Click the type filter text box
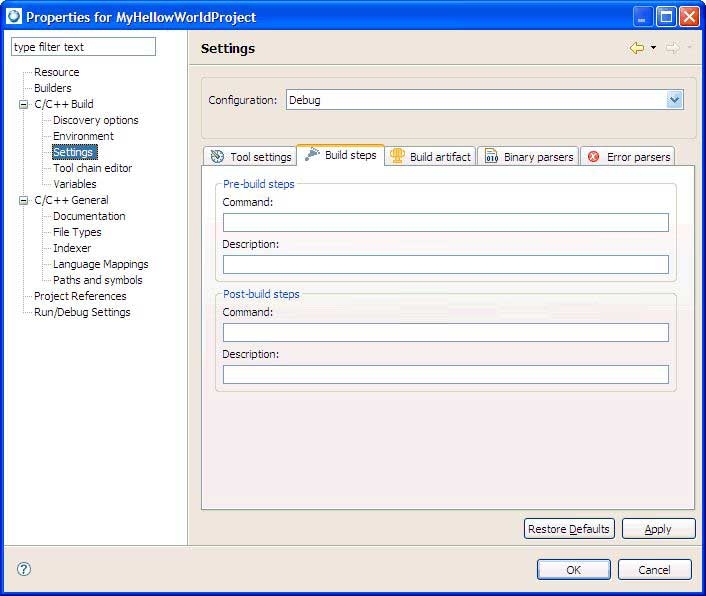 coord(83,47)
